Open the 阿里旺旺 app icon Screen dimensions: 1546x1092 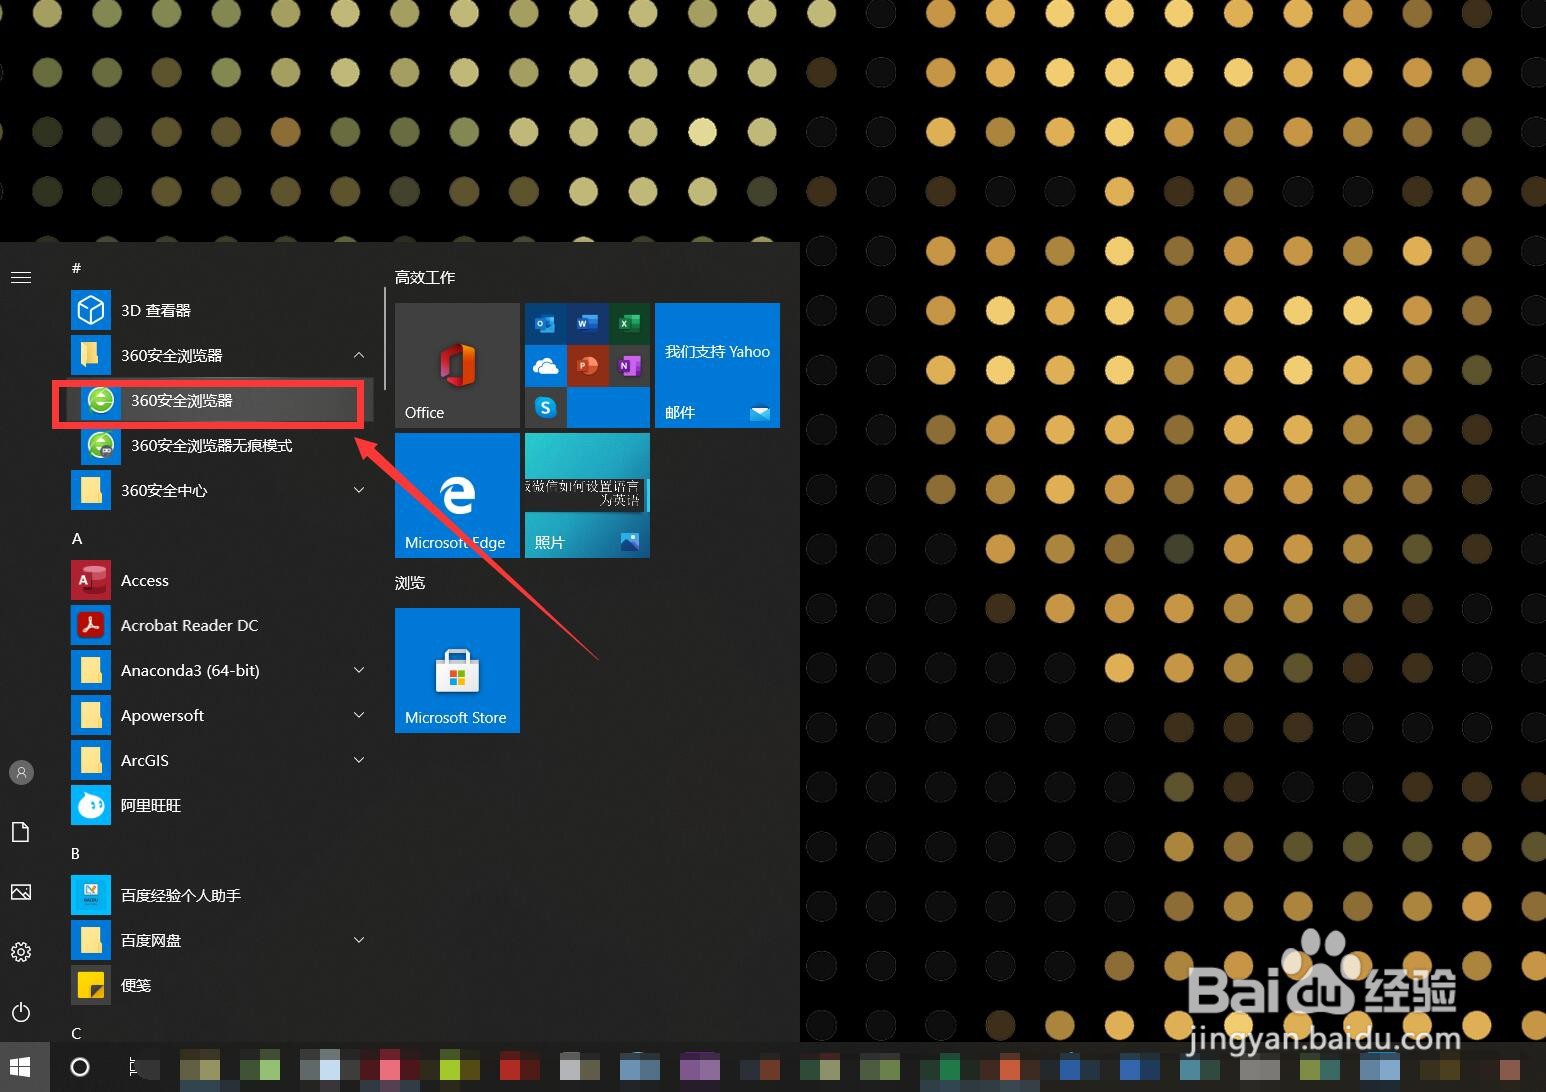(91, 805)
